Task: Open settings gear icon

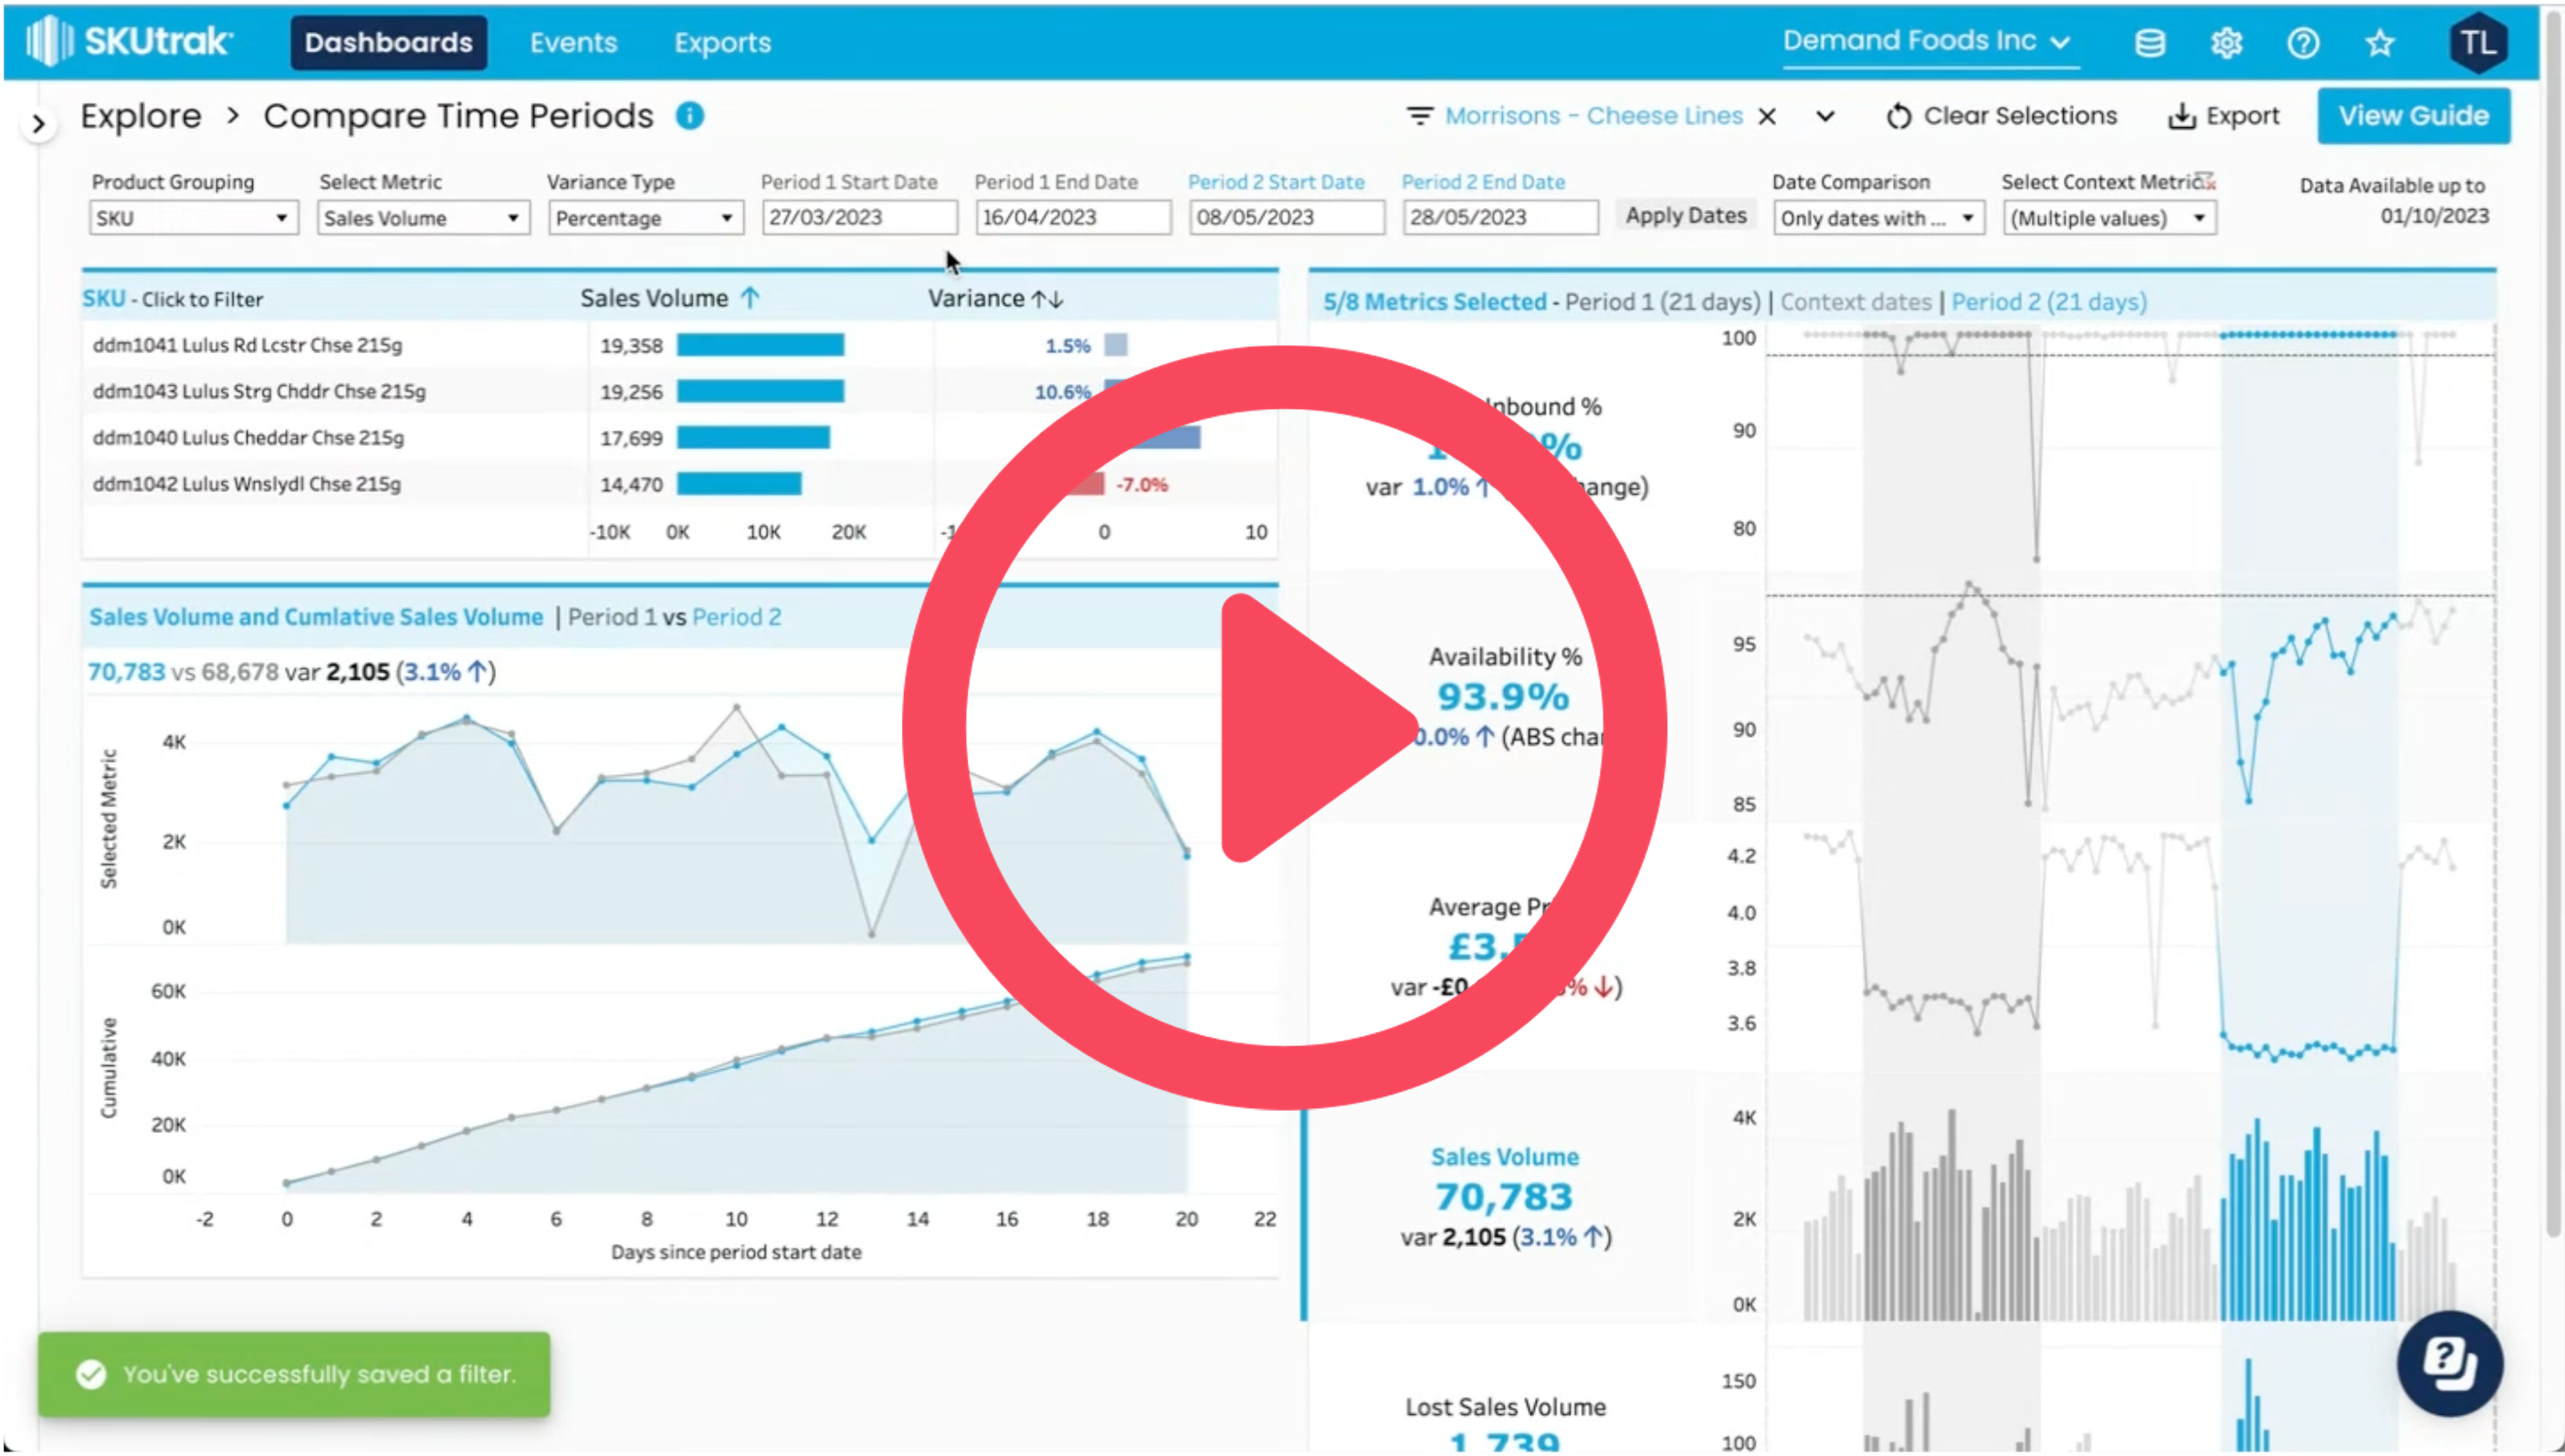Action: pyautogui.click(x=2226, y=43)
